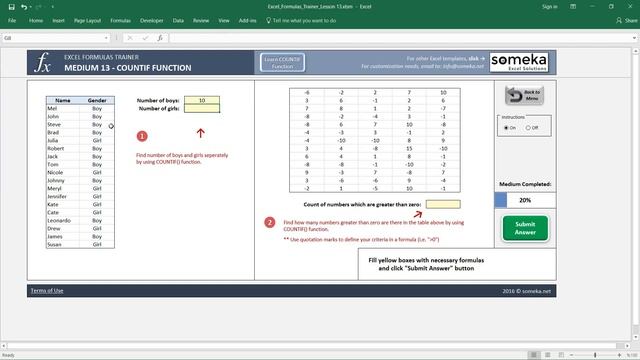Viewport: 640px width, 360px height.
Task: Select the Susan name cell
Action: pos(63,244)
